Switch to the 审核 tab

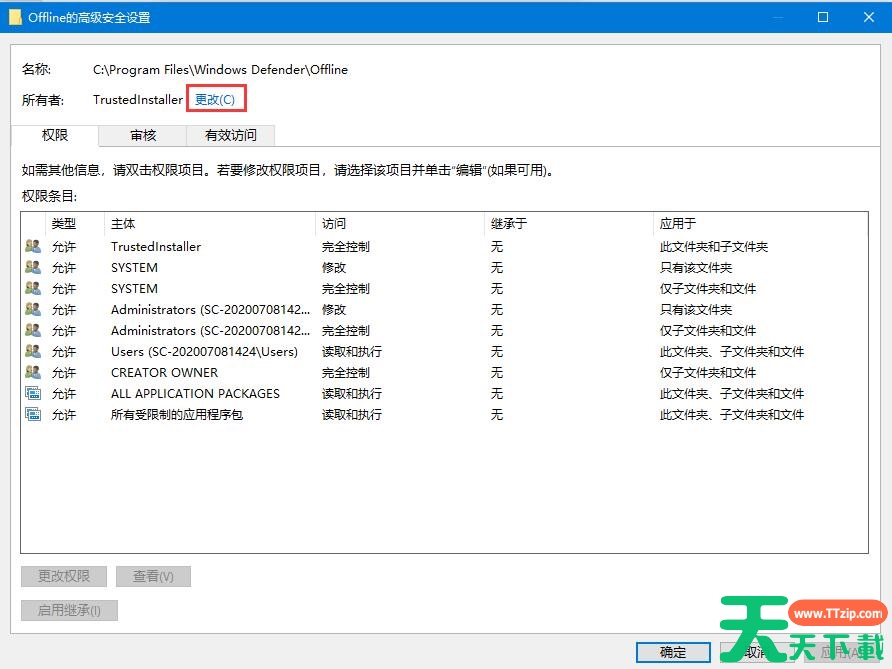click(142, 135)
